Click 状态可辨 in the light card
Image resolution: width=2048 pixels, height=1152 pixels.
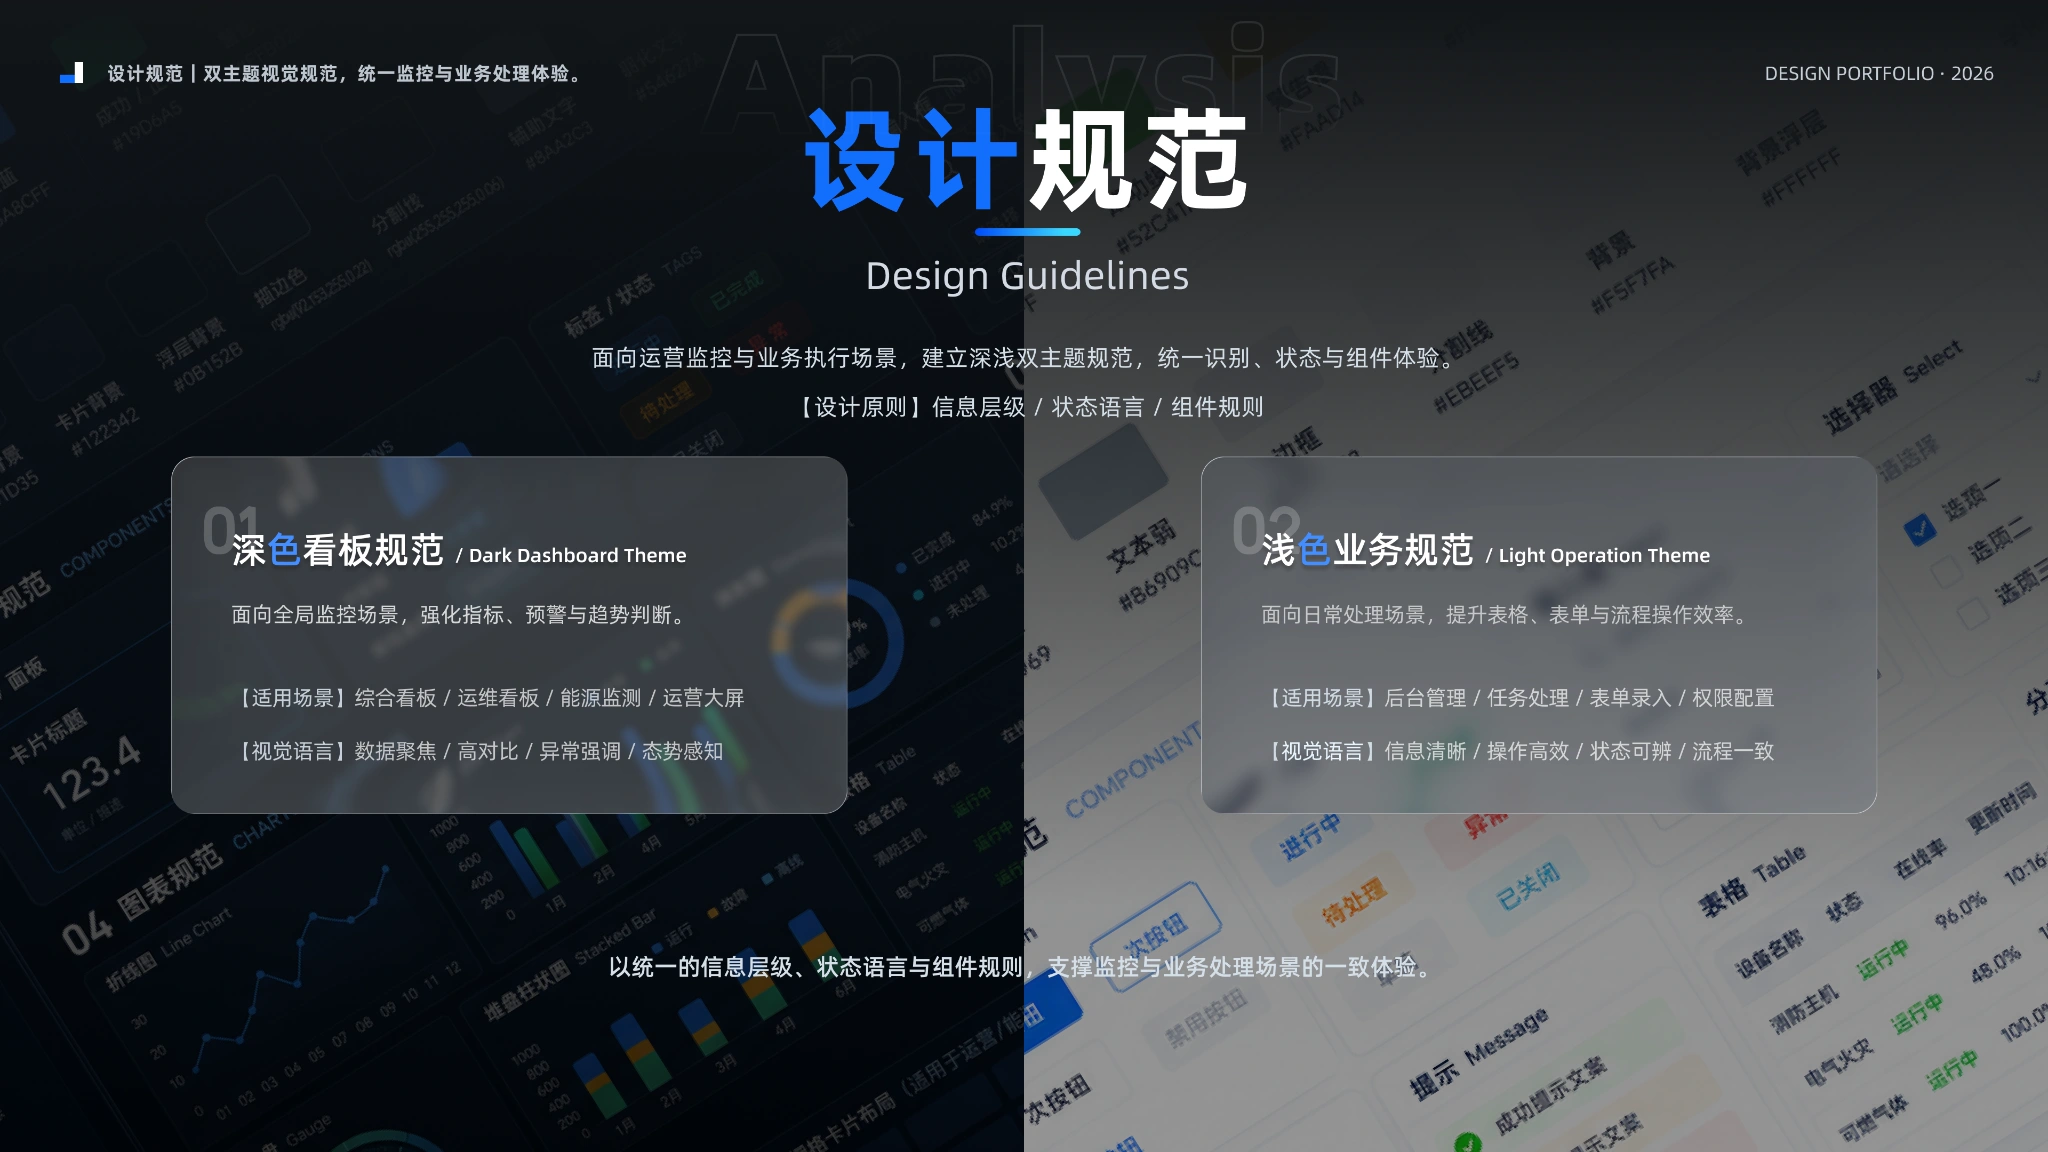1631,751
